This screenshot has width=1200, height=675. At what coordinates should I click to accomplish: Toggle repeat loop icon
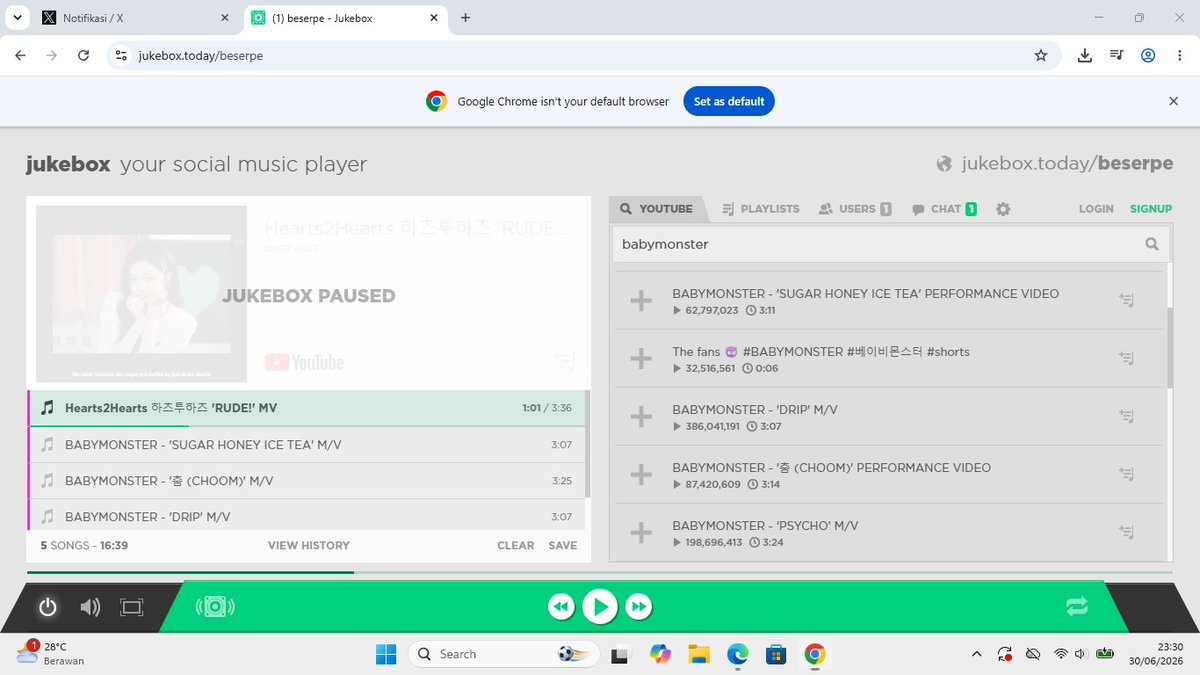click(x=1077, y=606)
